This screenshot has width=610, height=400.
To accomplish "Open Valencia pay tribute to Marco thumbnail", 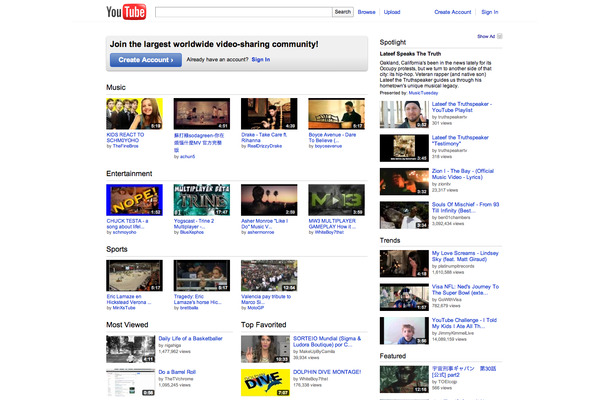I will (269, 275).
